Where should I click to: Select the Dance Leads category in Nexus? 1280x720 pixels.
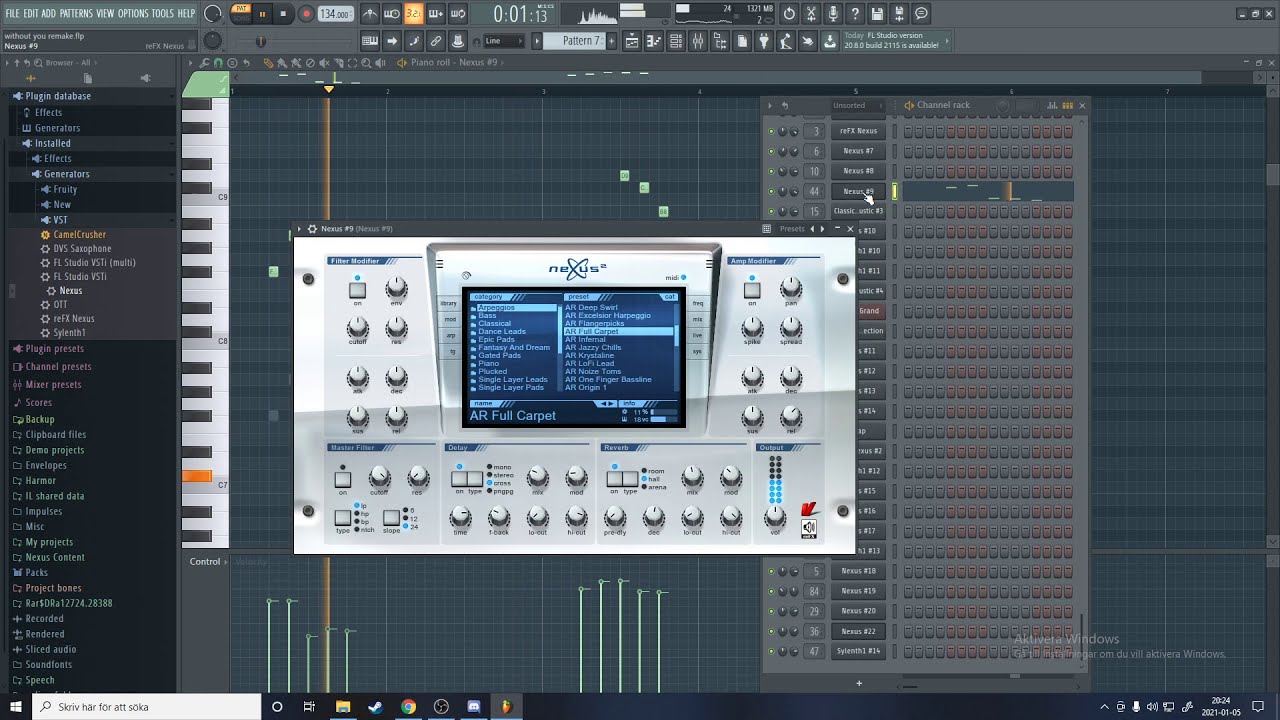click(502, 332)
